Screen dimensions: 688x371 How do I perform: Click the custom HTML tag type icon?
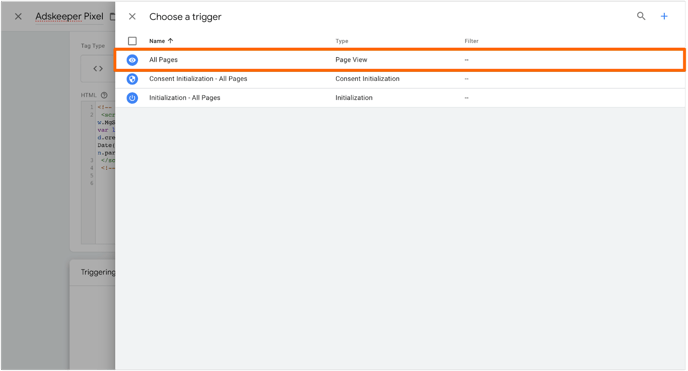pyautogui.click(x=98, y=68)
